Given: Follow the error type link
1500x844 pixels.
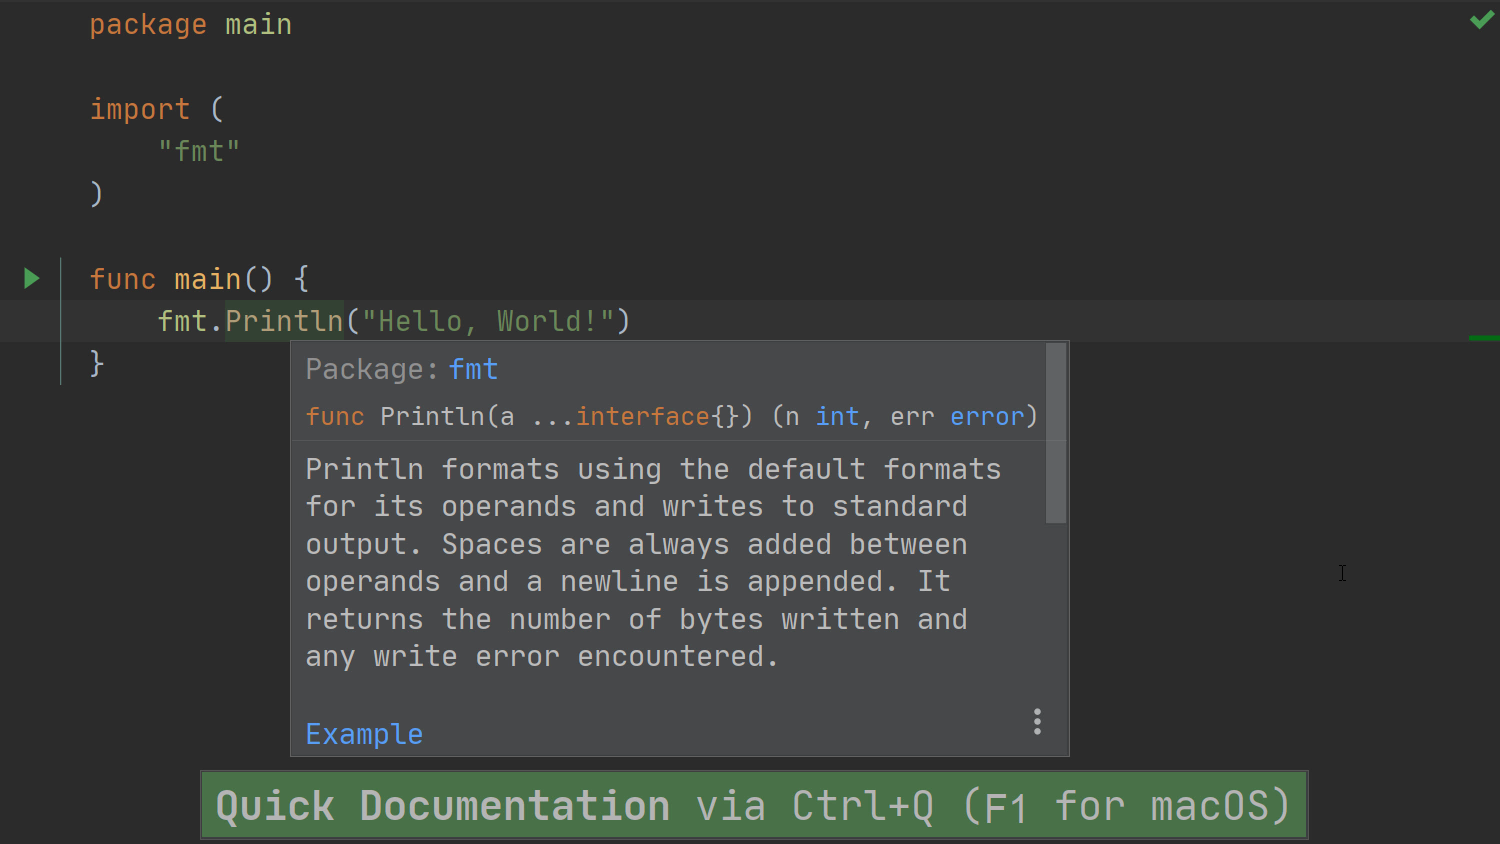Looking at the screenshot, I should click(987, 416).
